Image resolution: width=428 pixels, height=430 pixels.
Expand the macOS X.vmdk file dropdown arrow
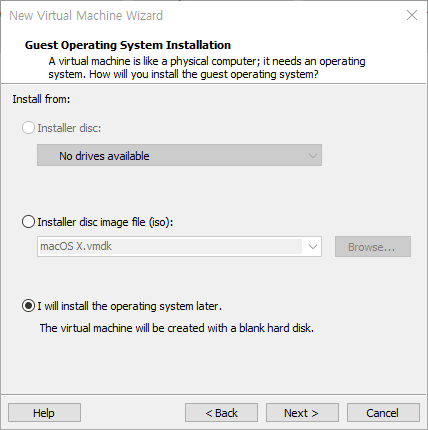point(313,247)
